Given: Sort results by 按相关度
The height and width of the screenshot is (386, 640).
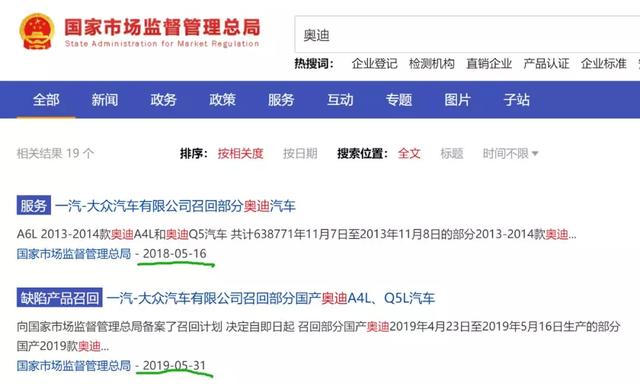Looking at the screenshot, I should point(240,153).
